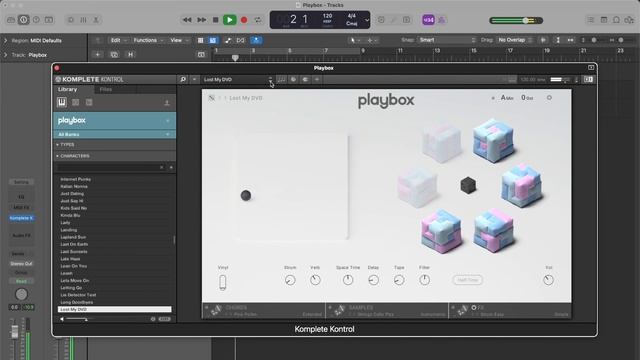Viewport: 640px width, 360px height.
Task: Switch to the Library tab
Action: [x=67, y=89]
